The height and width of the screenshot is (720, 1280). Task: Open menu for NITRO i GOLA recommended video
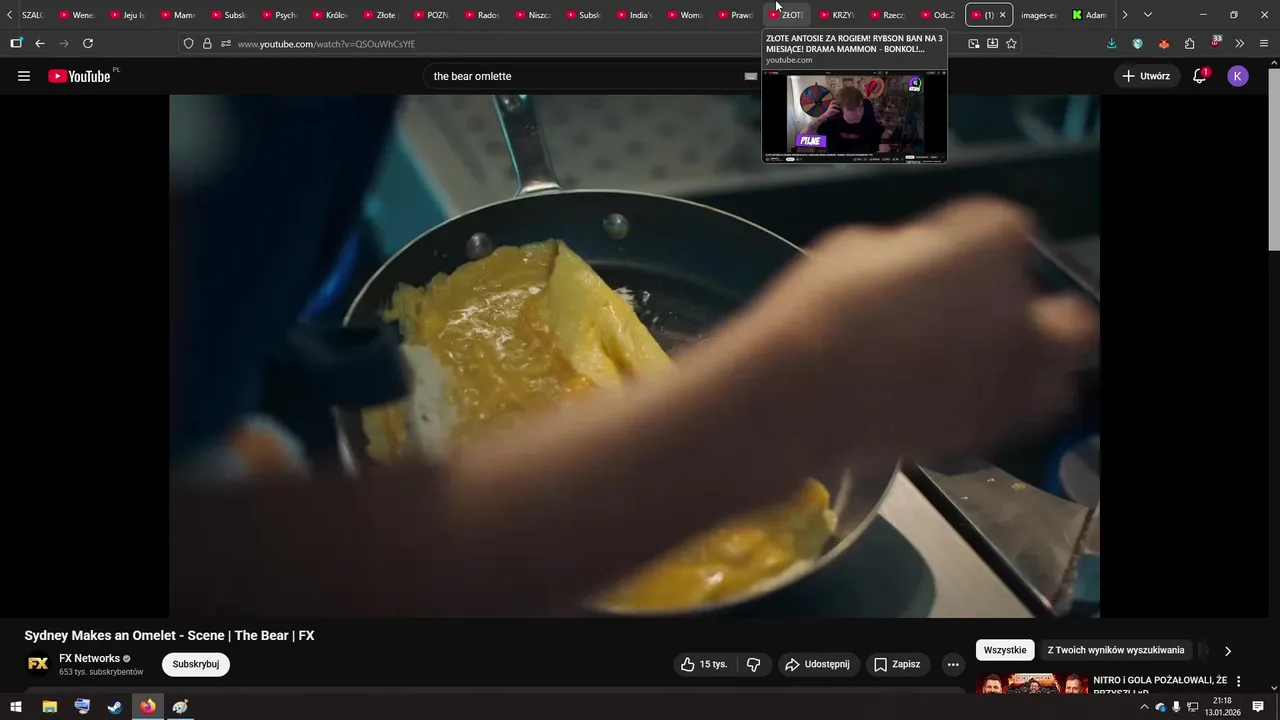click(x=1238, y=681)
